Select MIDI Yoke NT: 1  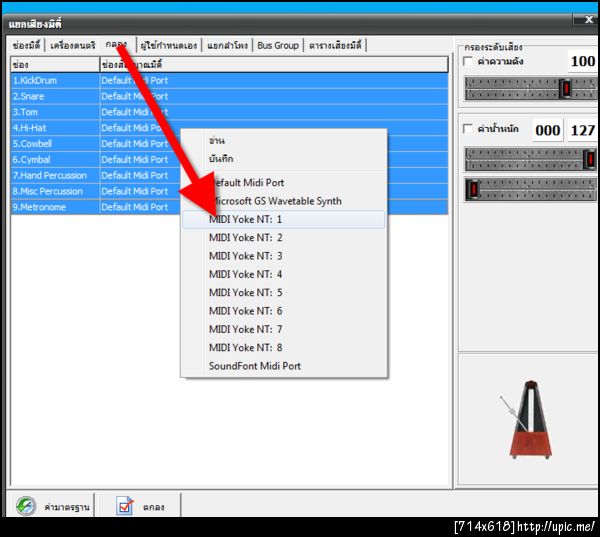point(284,219)
